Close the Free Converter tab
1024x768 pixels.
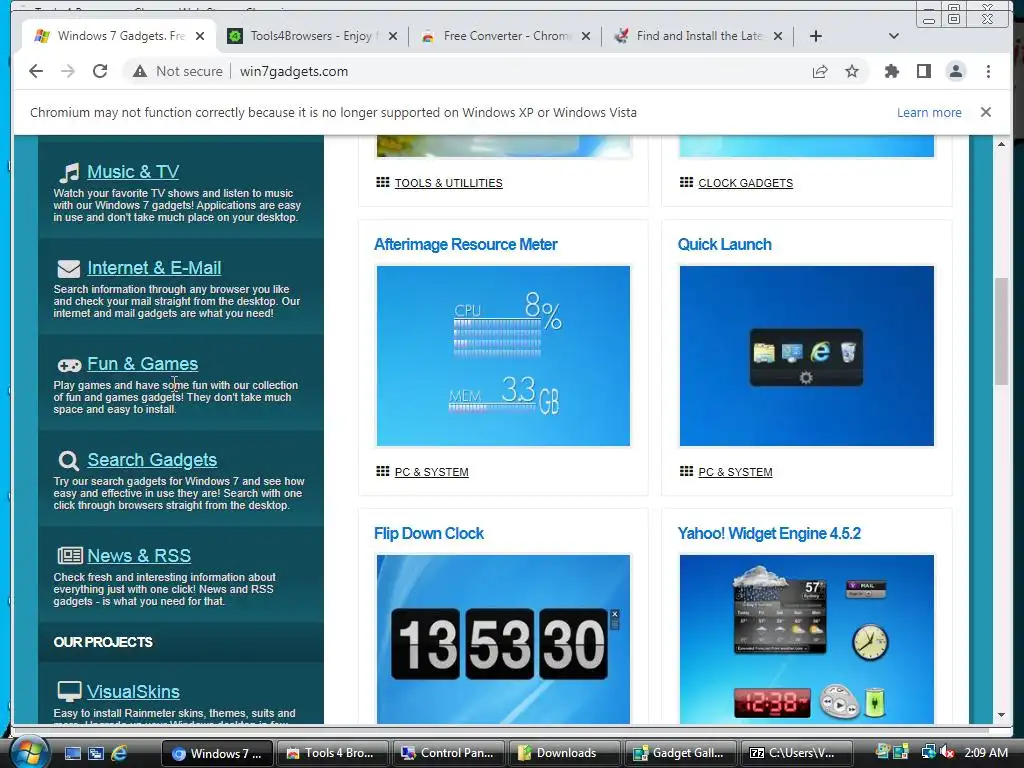coord(586,36)
